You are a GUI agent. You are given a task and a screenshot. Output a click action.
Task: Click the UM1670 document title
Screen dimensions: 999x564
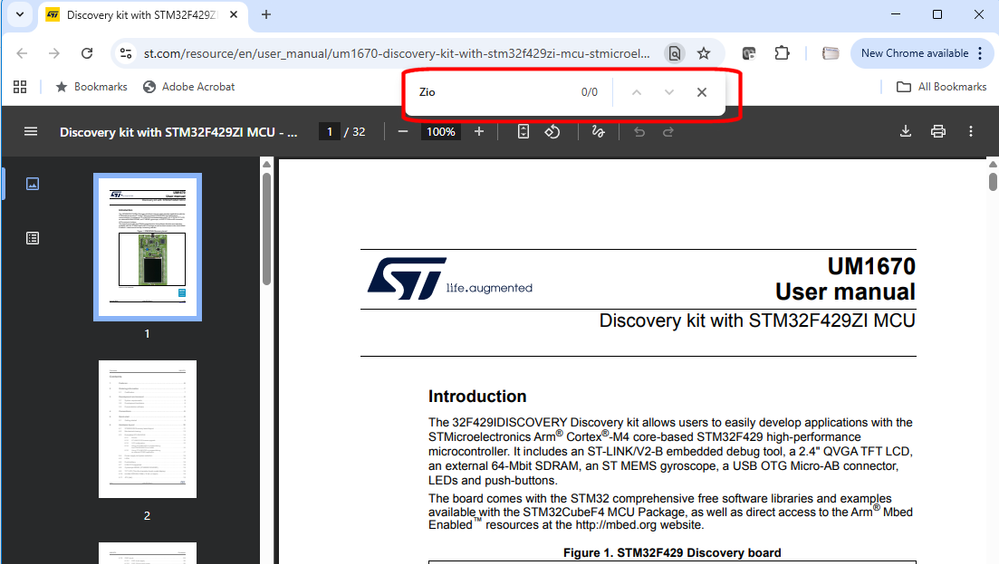(871, 266)
